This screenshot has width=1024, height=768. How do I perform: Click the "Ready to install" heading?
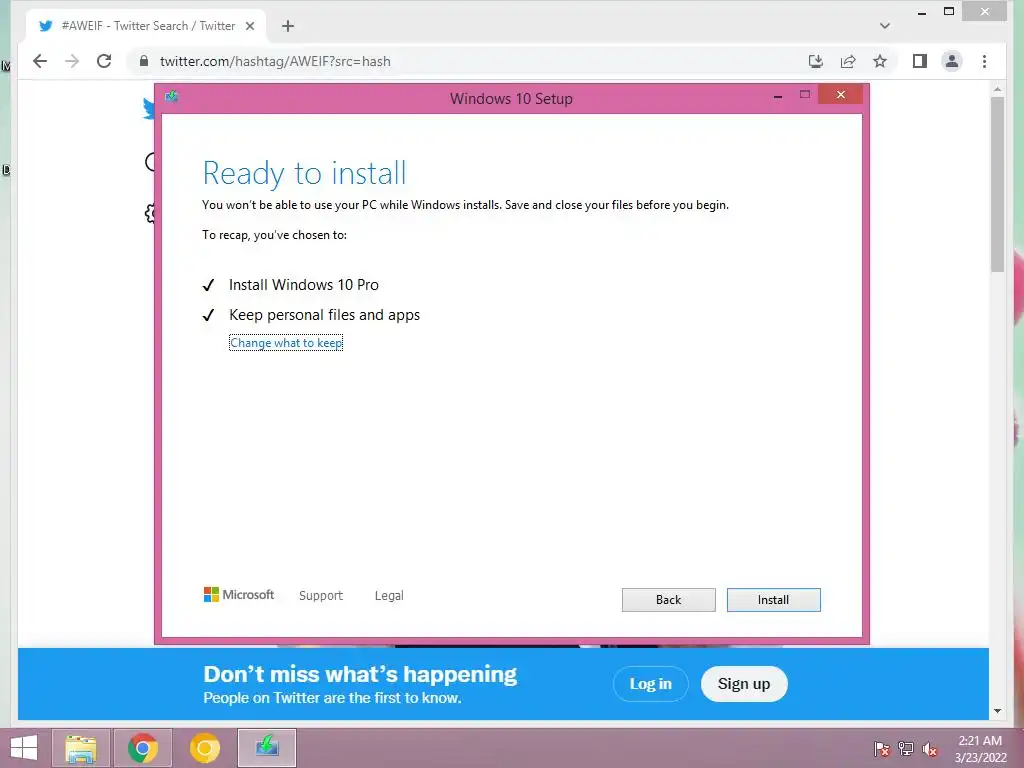coord(304,173)
